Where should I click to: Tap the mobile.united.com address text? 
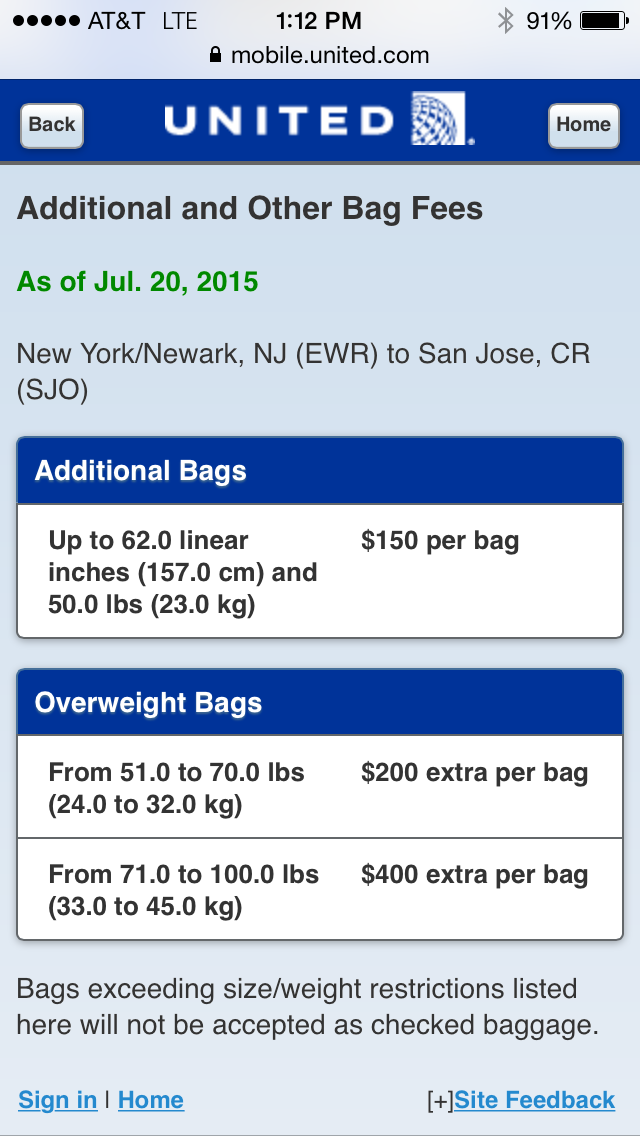click(x=330, y=56)
